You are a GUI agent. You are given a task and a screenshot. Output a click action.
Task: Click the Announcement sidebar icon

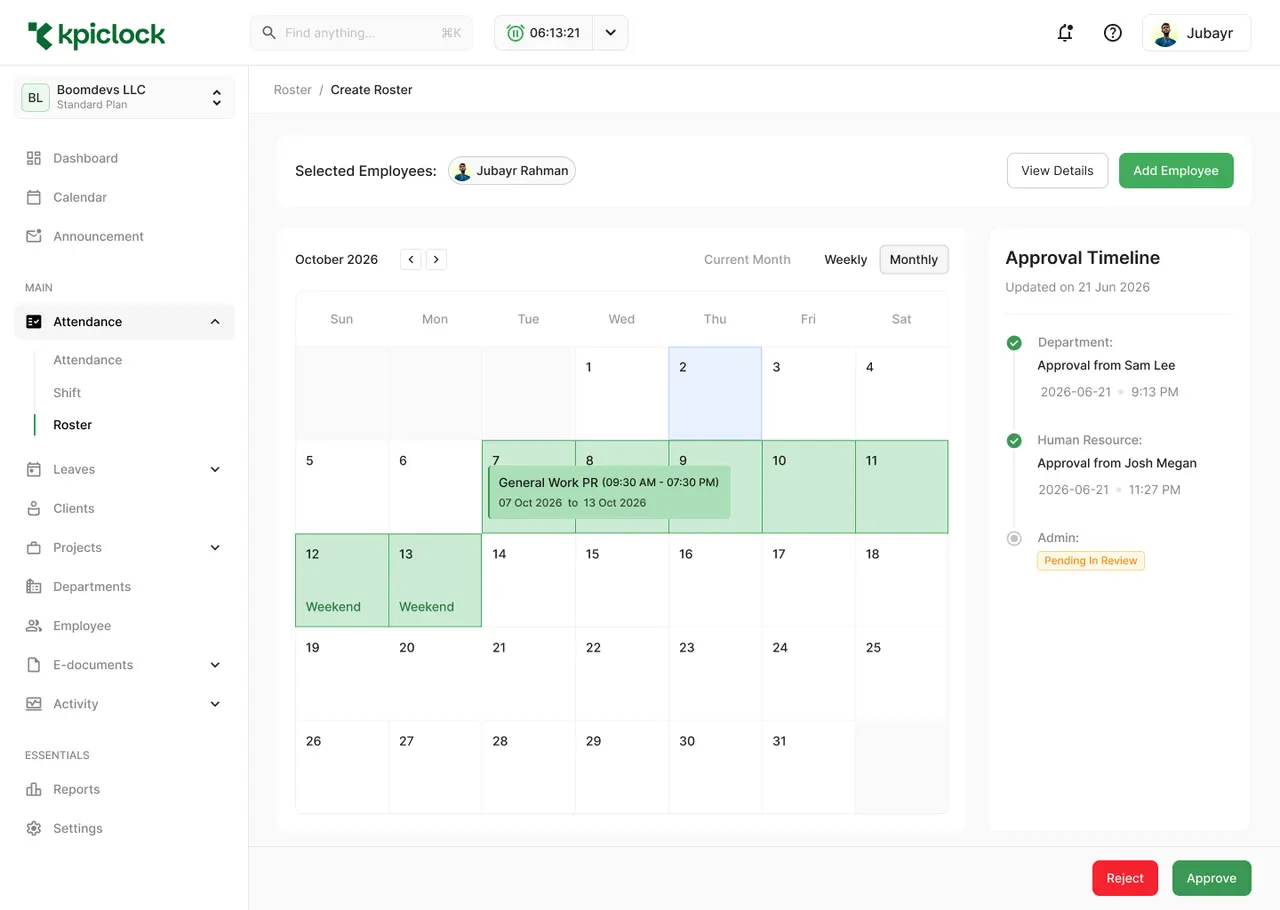coord(34,236)
